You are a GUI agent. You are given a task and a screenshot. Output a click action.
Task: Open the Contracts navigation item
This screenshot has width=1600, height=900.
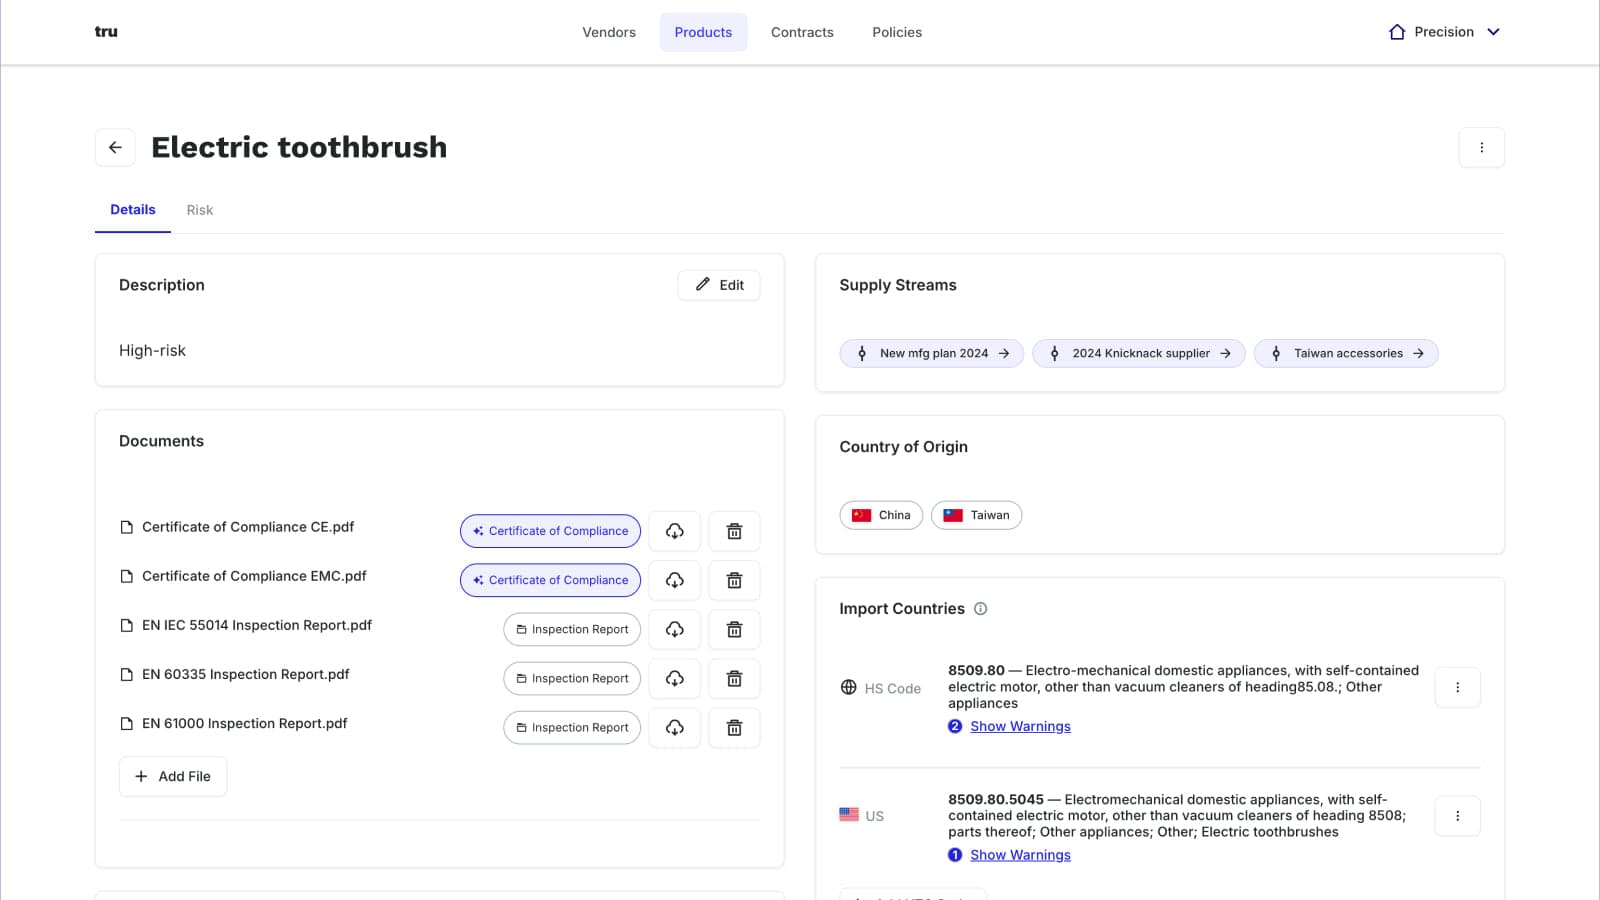click(801, 32)
